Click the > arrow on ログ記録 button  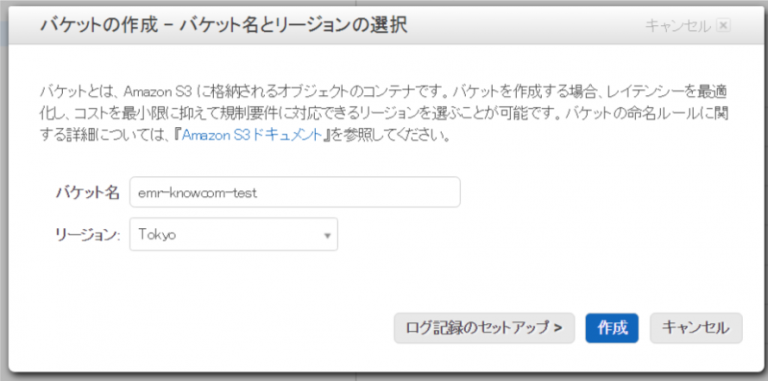point(558,328)
